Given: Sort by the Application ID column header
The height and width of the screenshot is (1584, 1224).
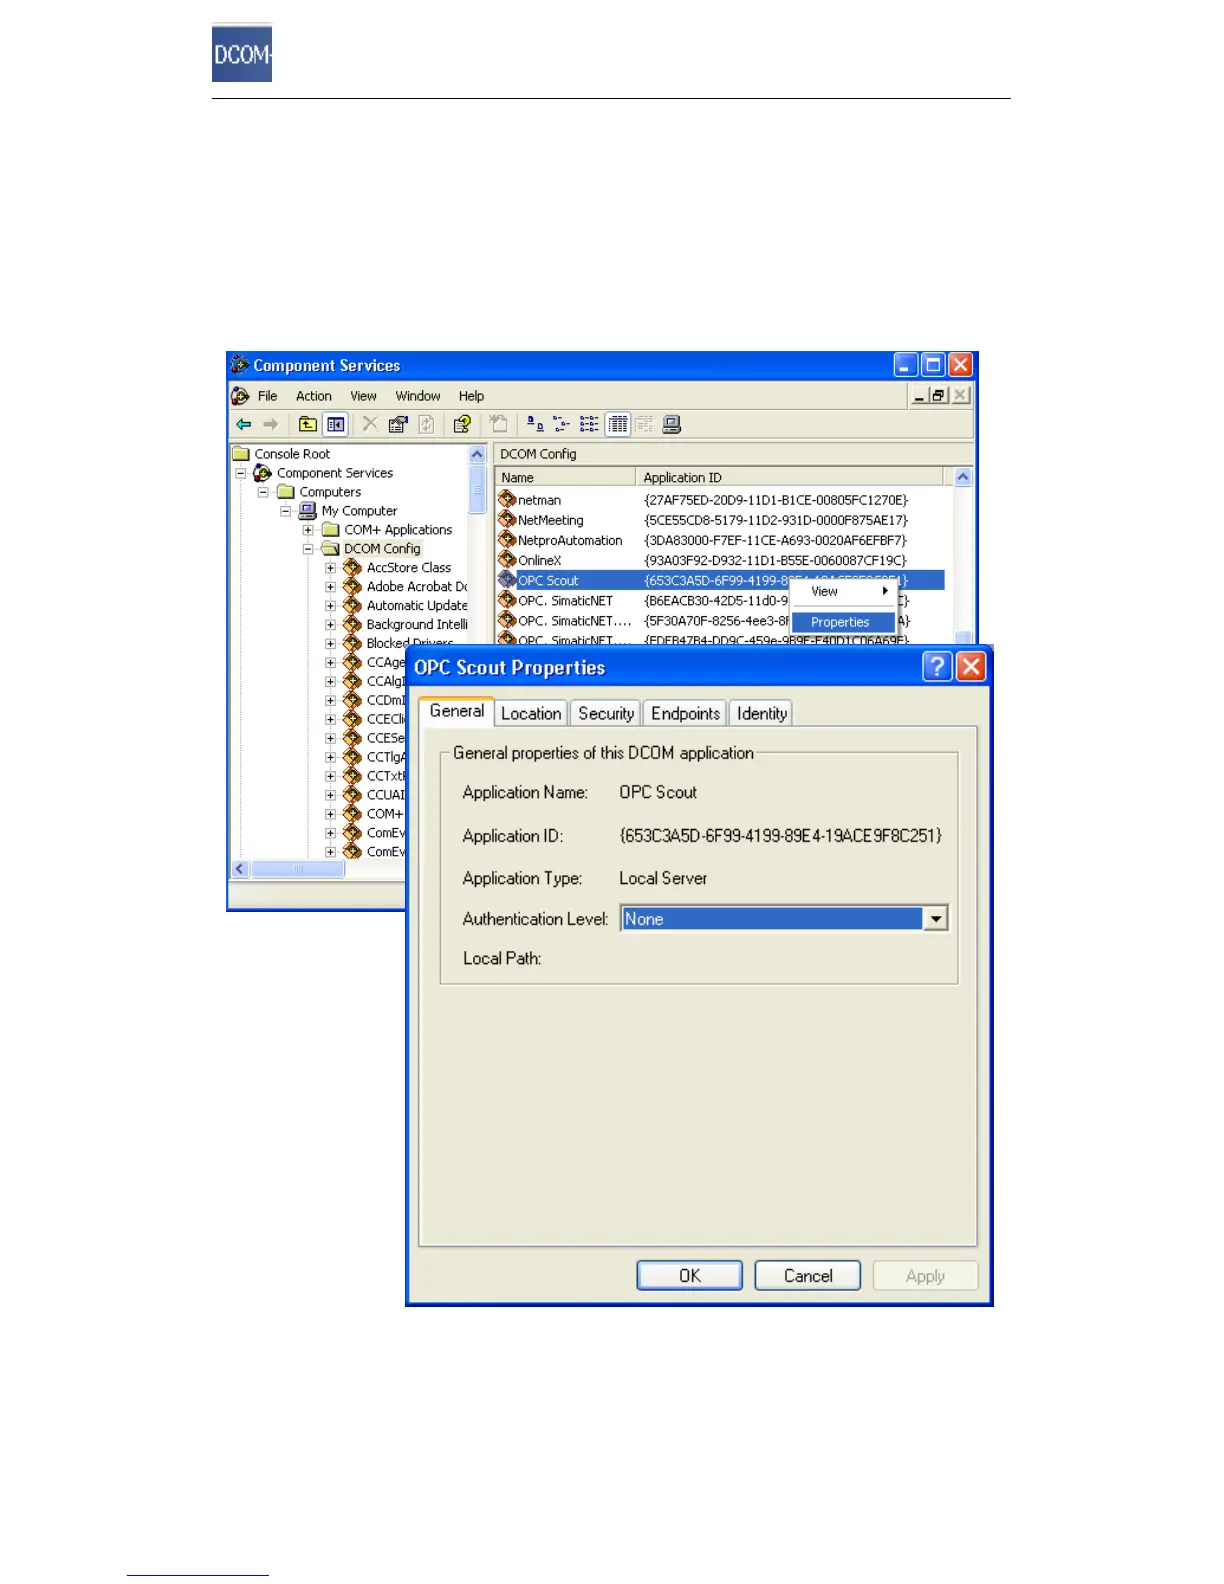Looking at the screenshot, I should coord(789,477).
